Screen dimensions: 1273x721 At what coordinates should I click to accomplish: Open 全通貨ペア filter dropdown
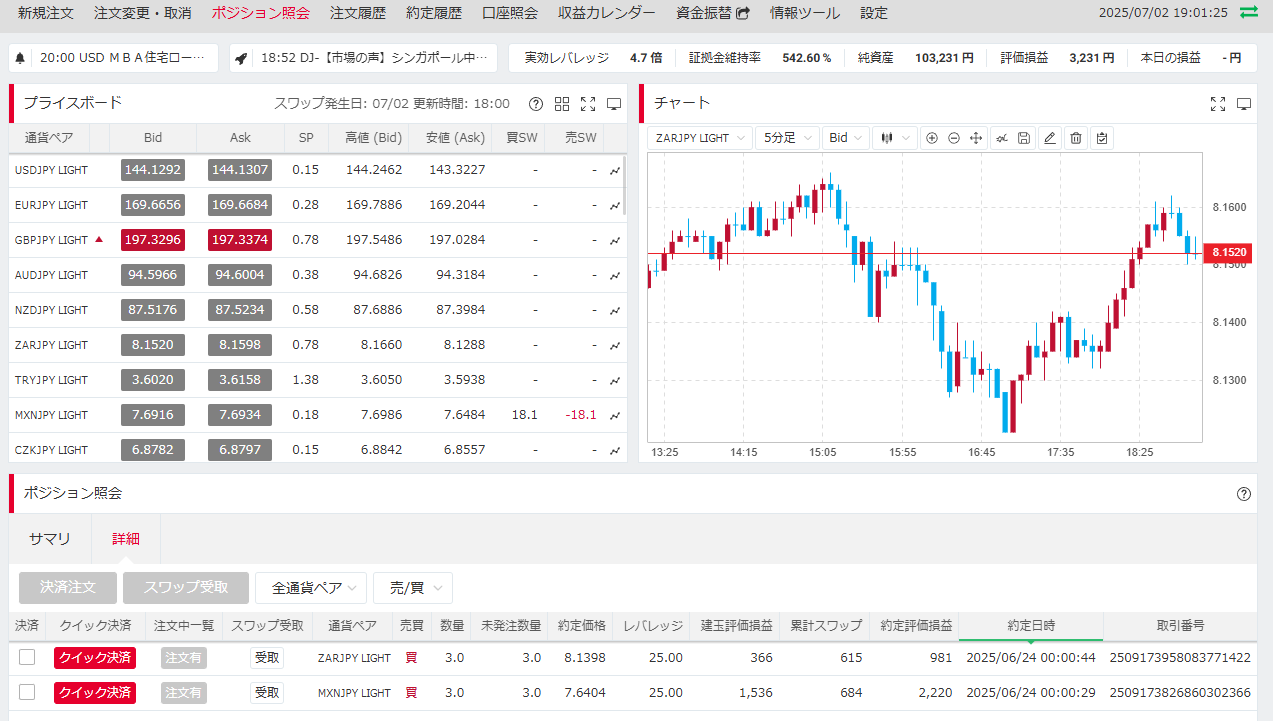coord(311,588)
